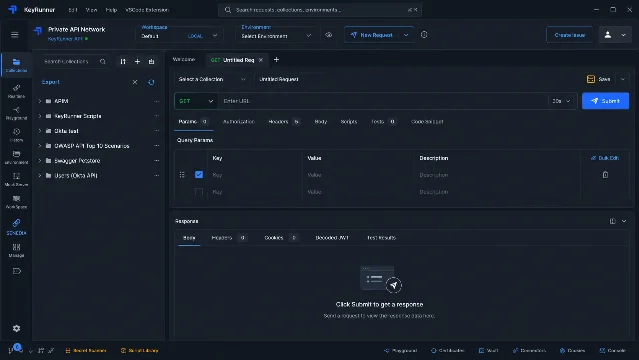Image resolution: width=639 pixels, height=360 pixels.
Task: Click the Create Issue button
Action: point(569,35)
